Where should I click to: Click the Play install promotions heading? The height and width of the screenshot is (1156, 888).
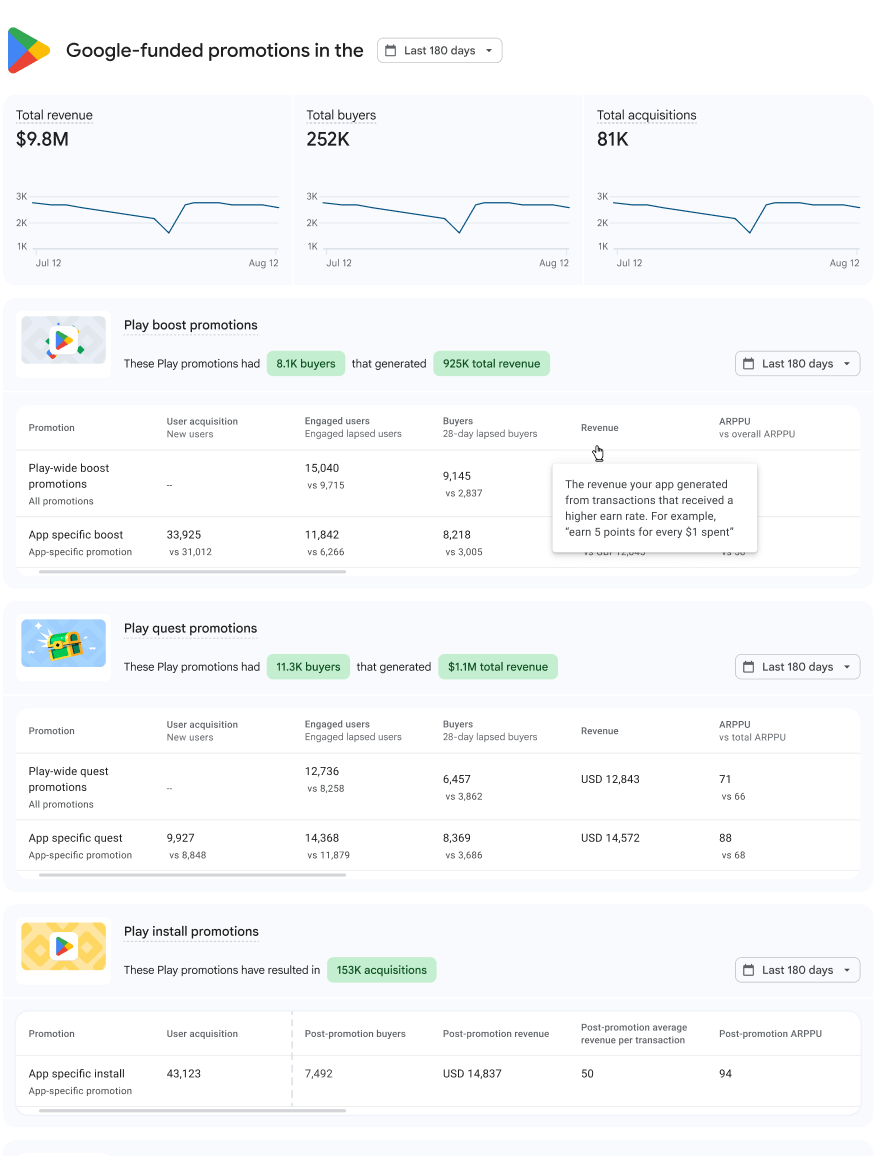click(x=191, y=931)
